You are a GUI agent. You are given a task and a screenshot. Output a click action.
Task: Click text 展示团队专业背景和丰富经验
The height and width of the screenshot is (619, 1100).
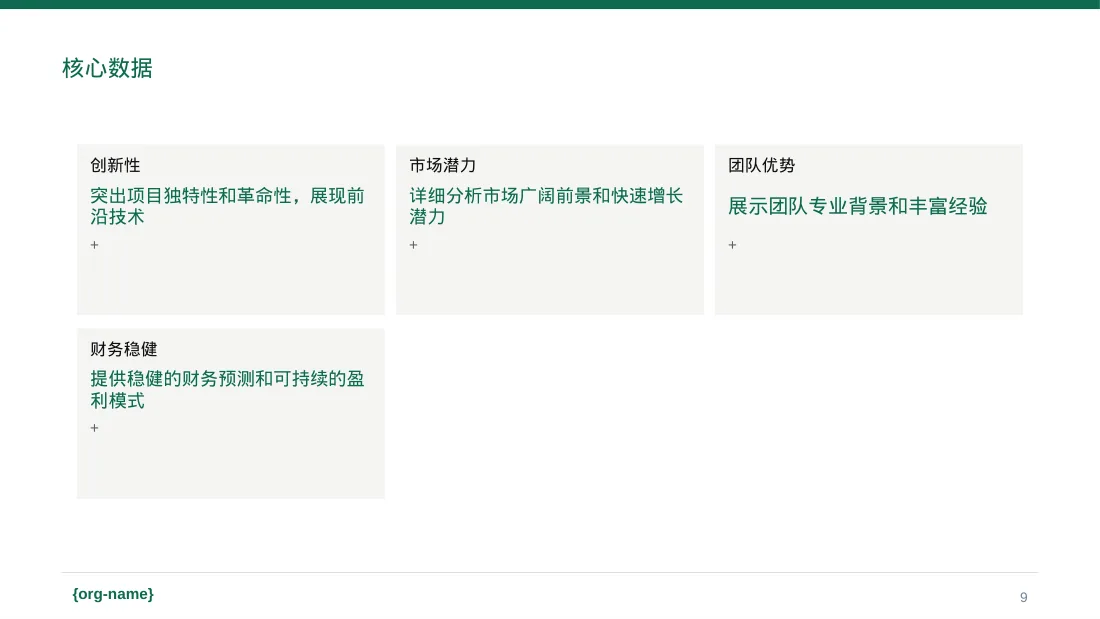(x=858, y=206)
